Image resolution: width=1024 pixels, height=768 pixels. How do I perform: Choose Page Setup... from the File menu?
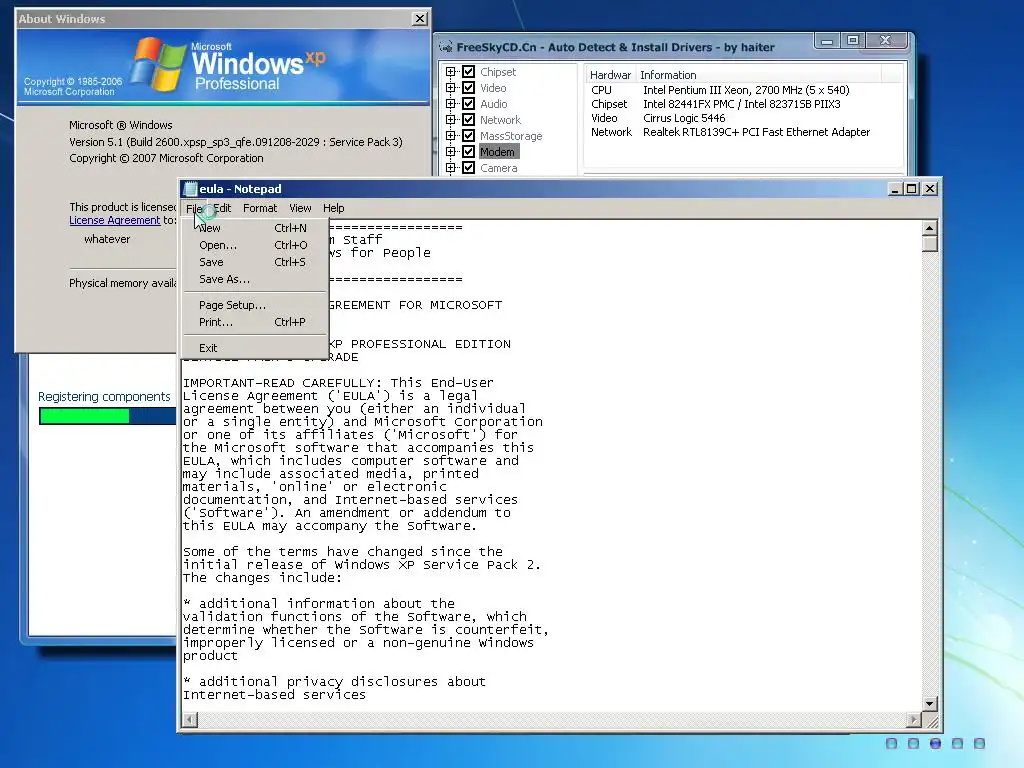pyautogui.click(x=253, y=305)
